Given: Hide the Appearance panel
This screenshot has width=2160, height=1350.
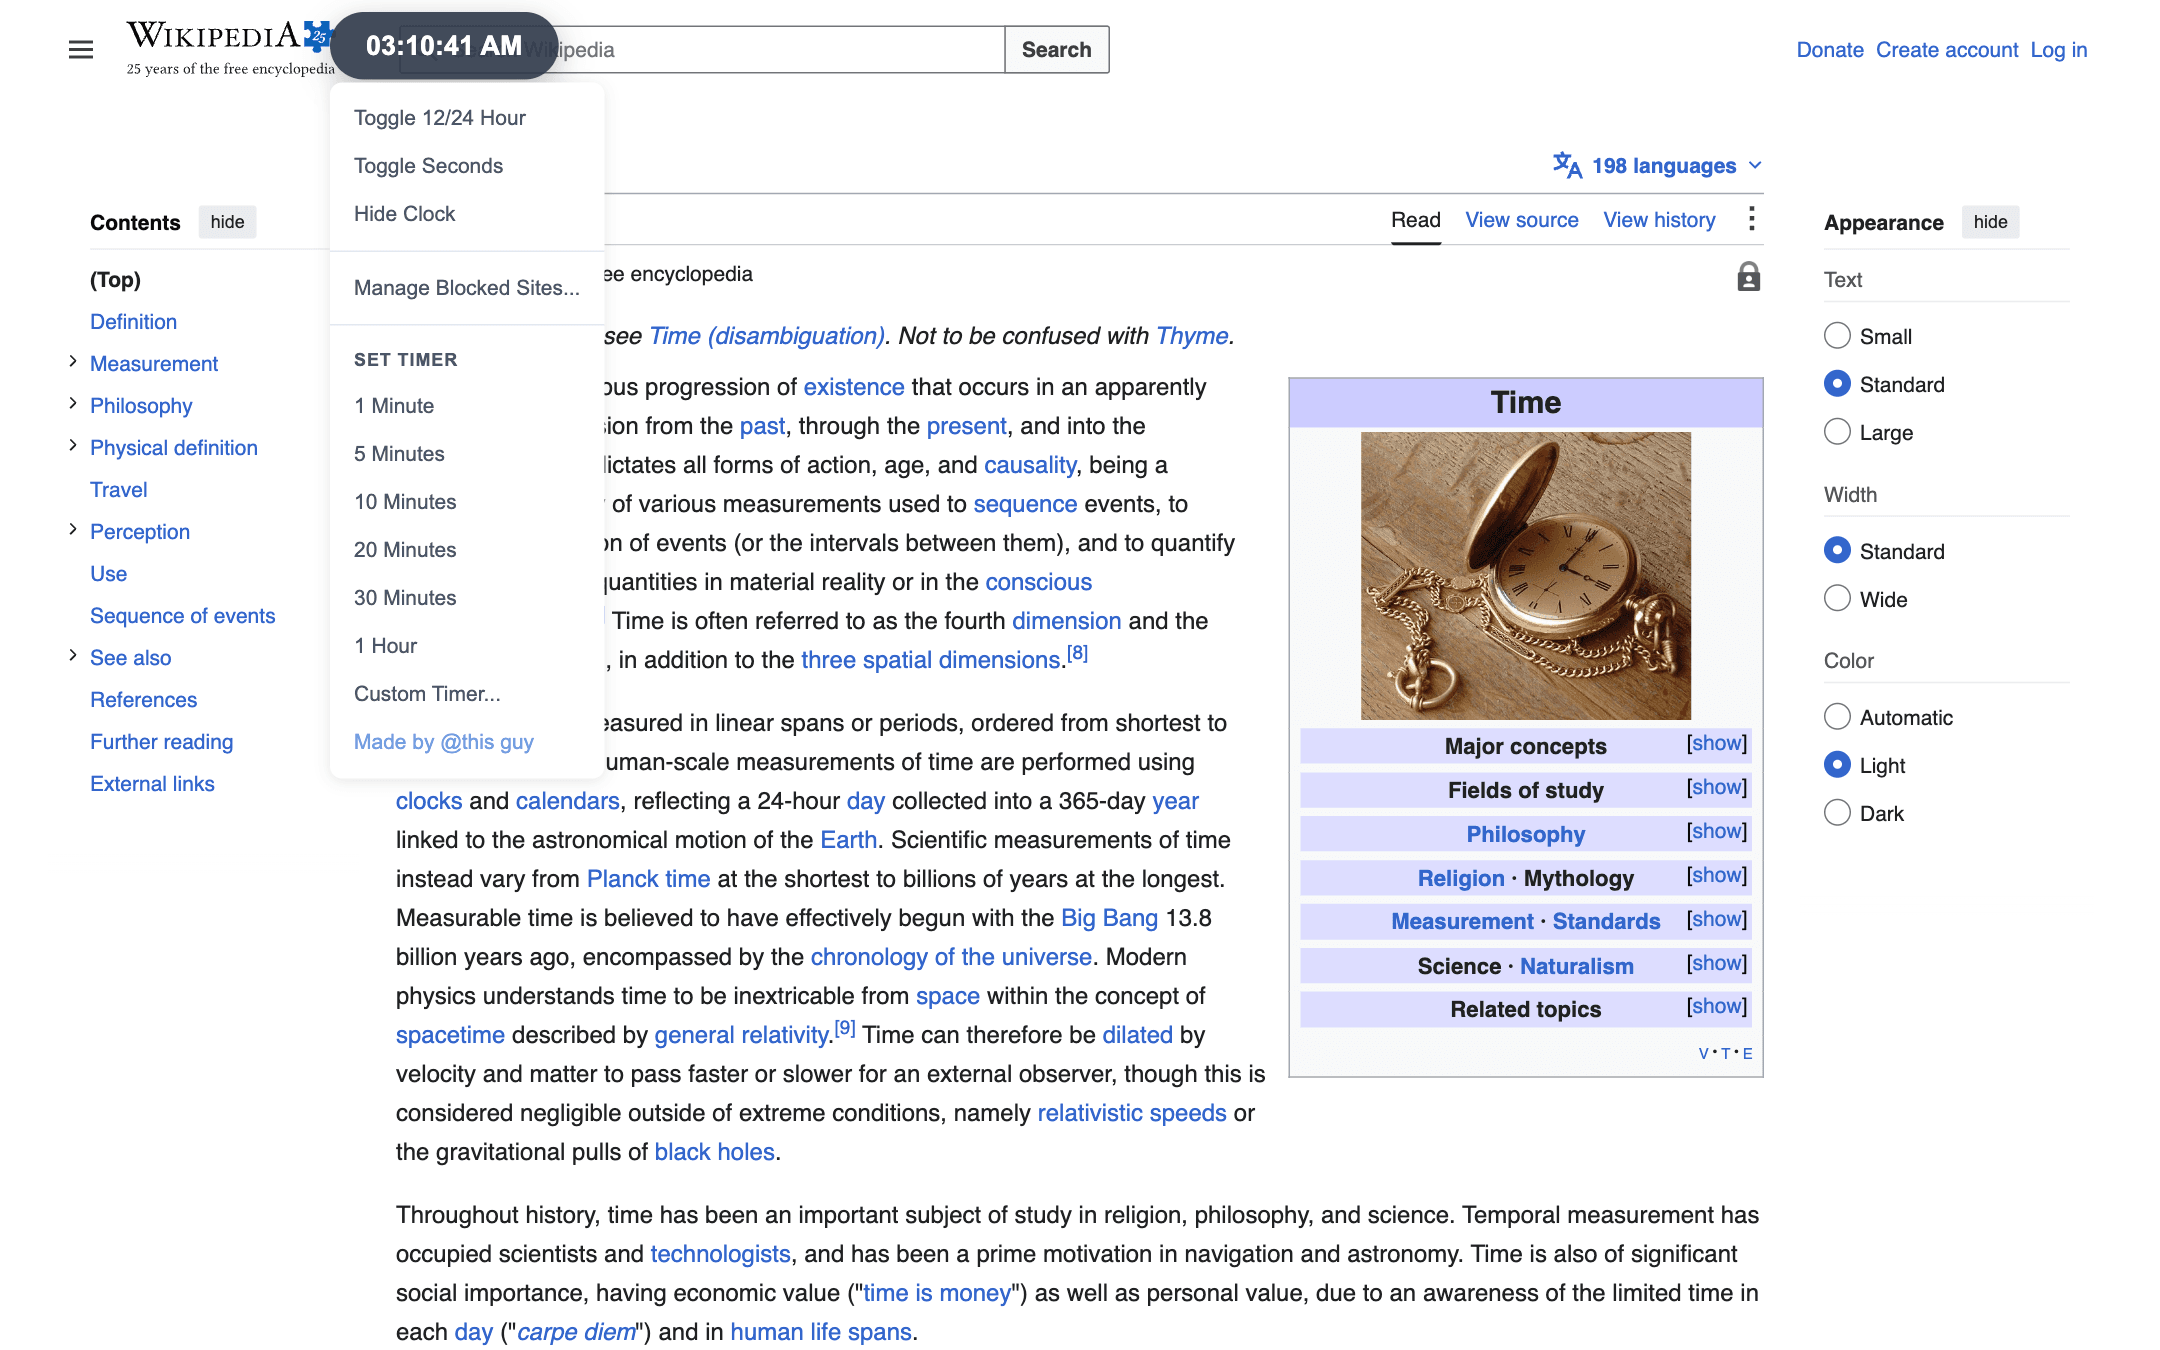Looking at the screenshot, I should (x=1990, y=222).
